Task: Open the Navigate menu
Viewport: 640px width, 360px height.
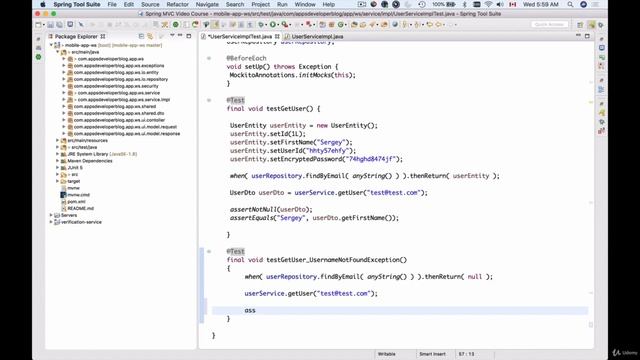Action: pyautogui.click(x=207, y=4)
